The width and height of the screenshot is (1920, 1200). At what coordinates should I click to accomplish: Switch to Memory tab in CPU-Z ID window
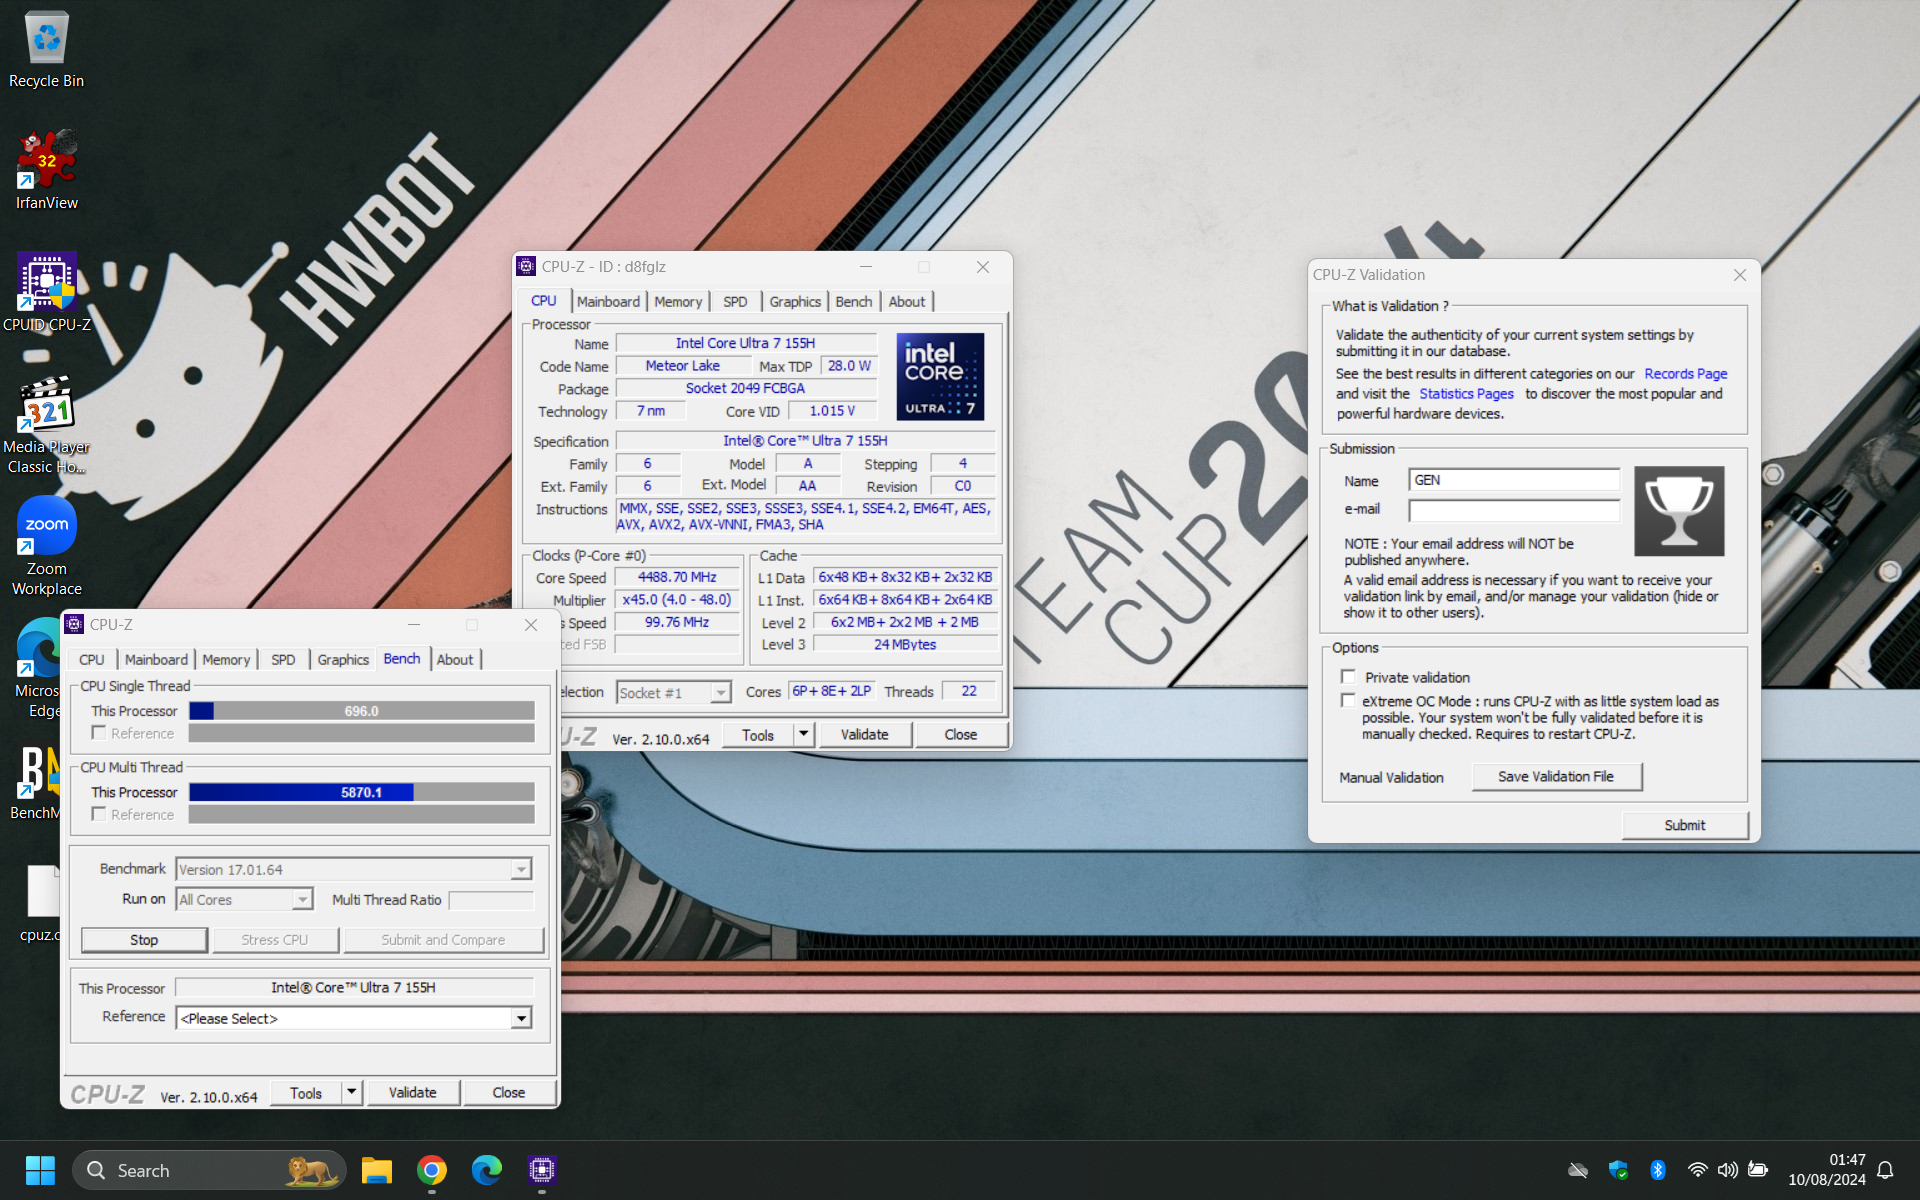[678, 301]
